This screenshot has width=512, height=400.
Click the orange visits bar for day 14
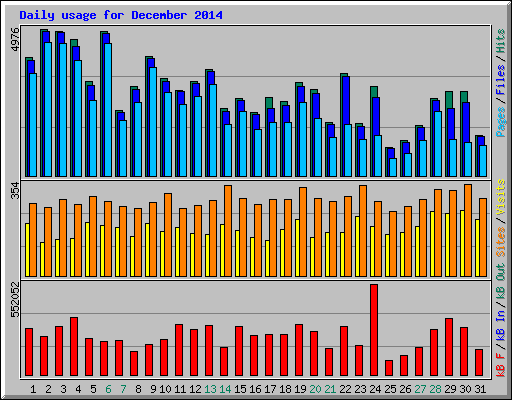(228, 231)
